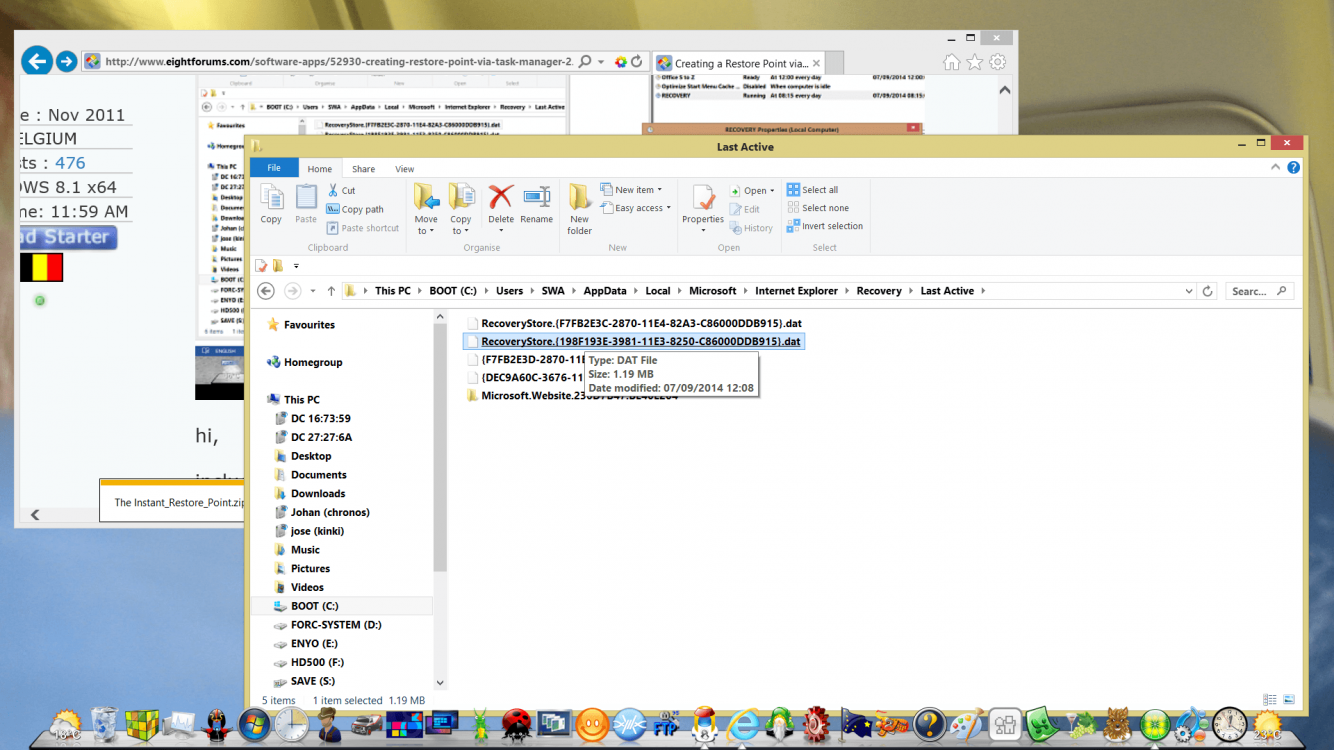
Task: Switch to large icons view
Action: 1289,700
